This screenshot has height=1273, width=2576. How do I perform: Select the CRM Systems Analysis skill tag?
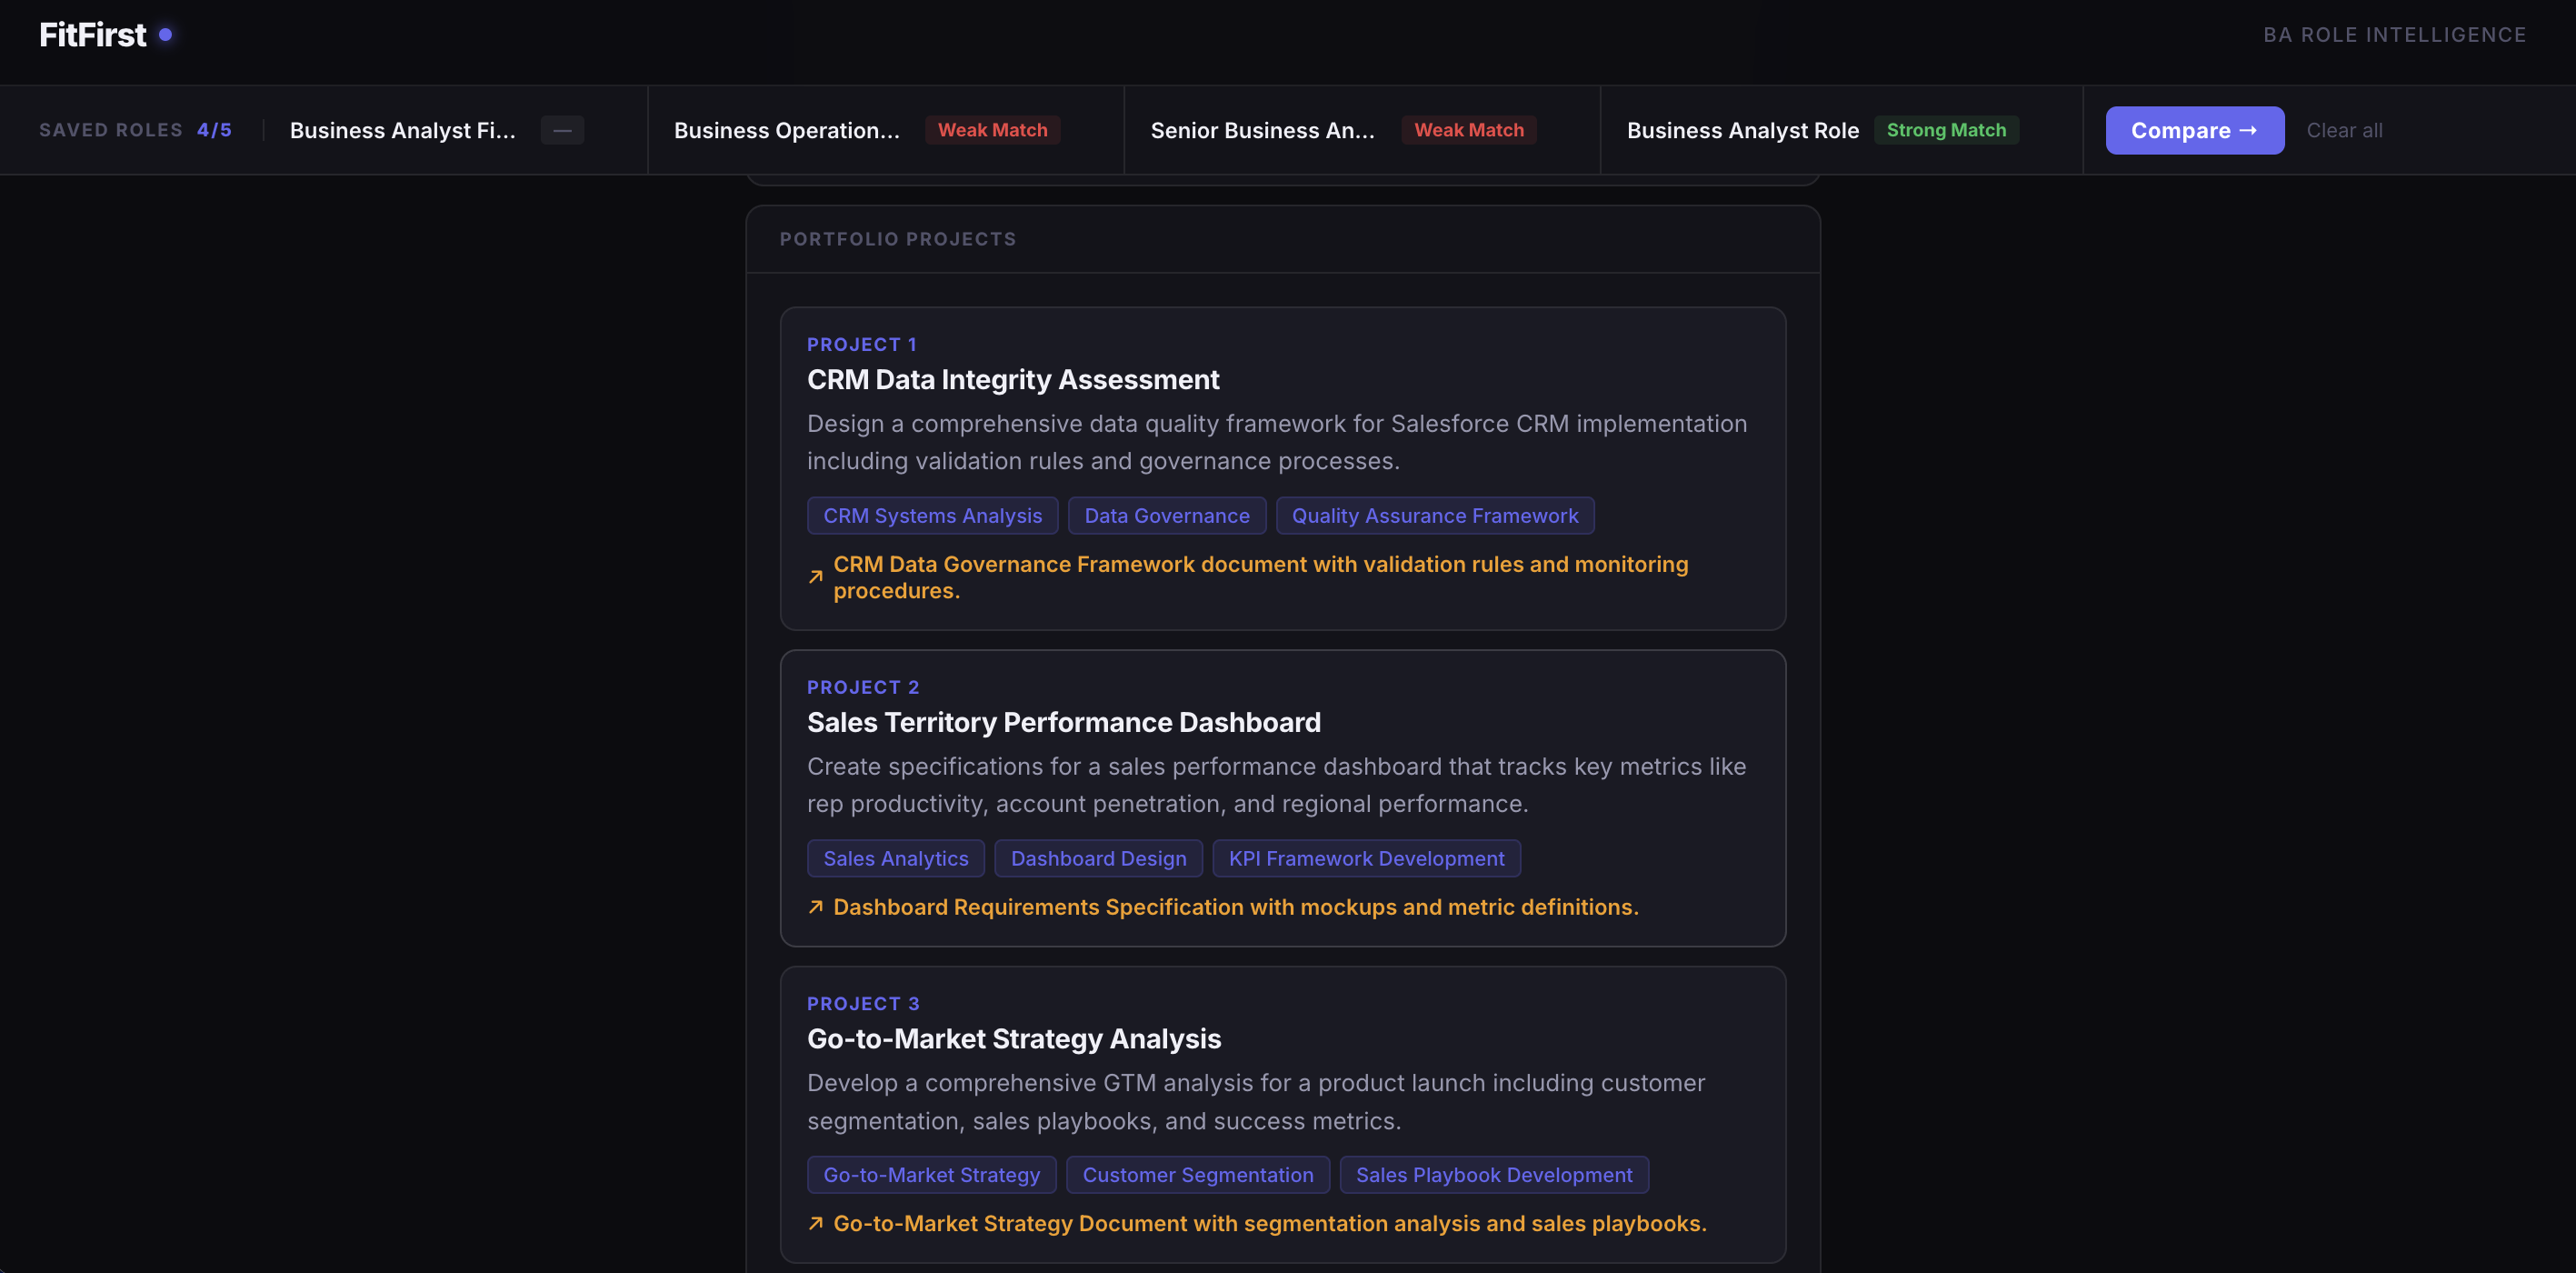(x=932, y=515)
